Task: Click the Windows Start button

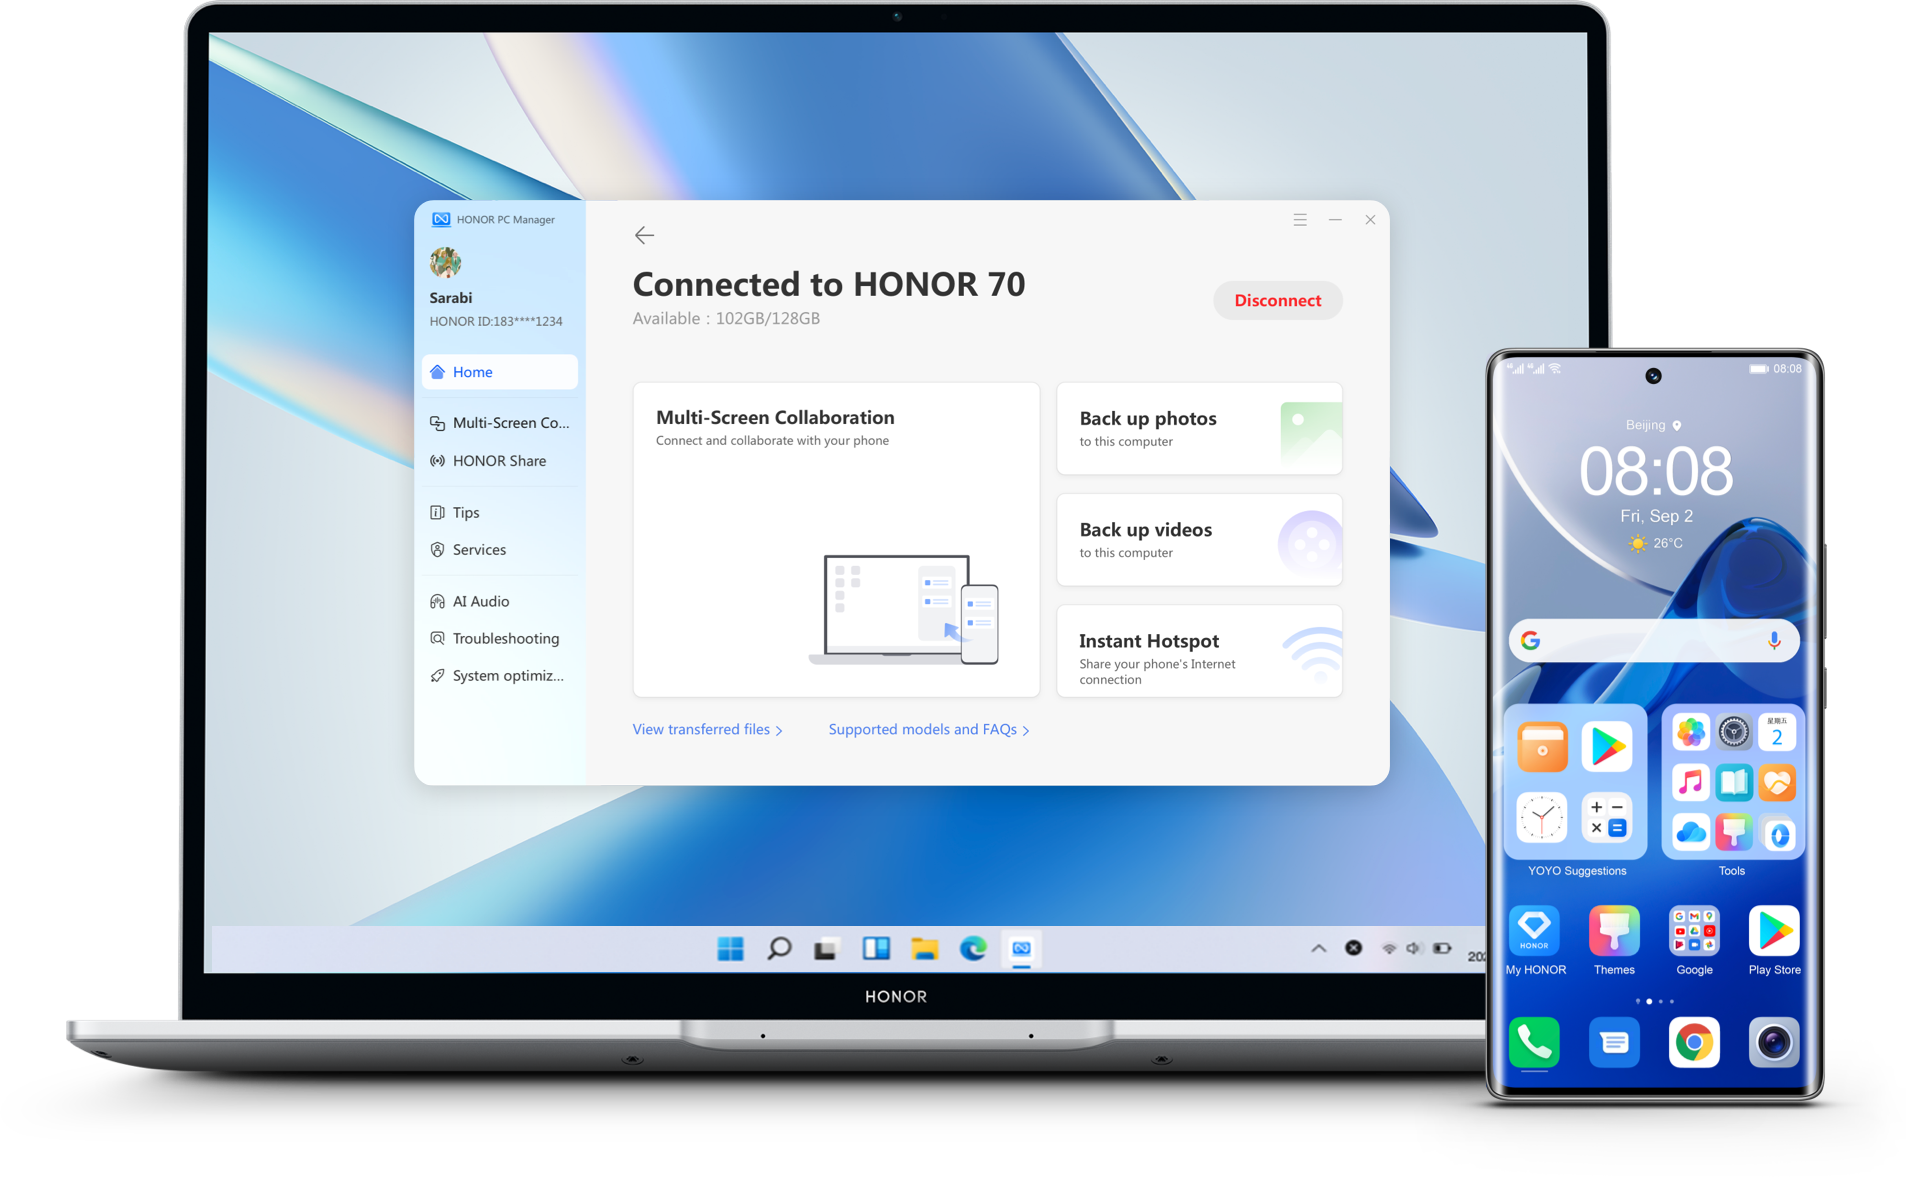Action: (730, 948)
